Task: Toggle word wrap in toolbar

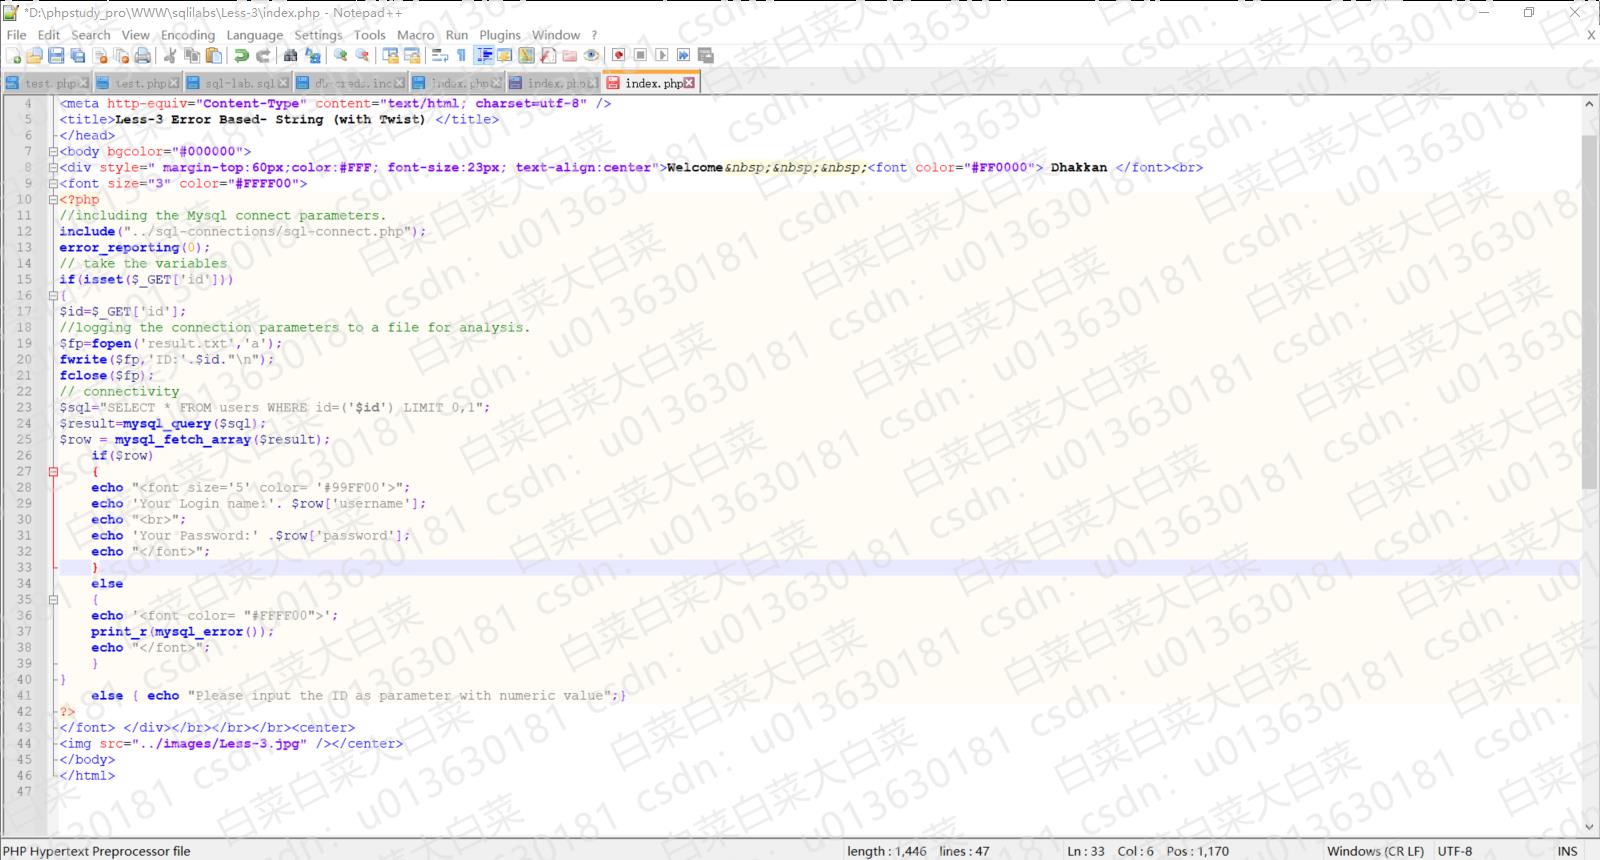Action: (x=439, y=55)
